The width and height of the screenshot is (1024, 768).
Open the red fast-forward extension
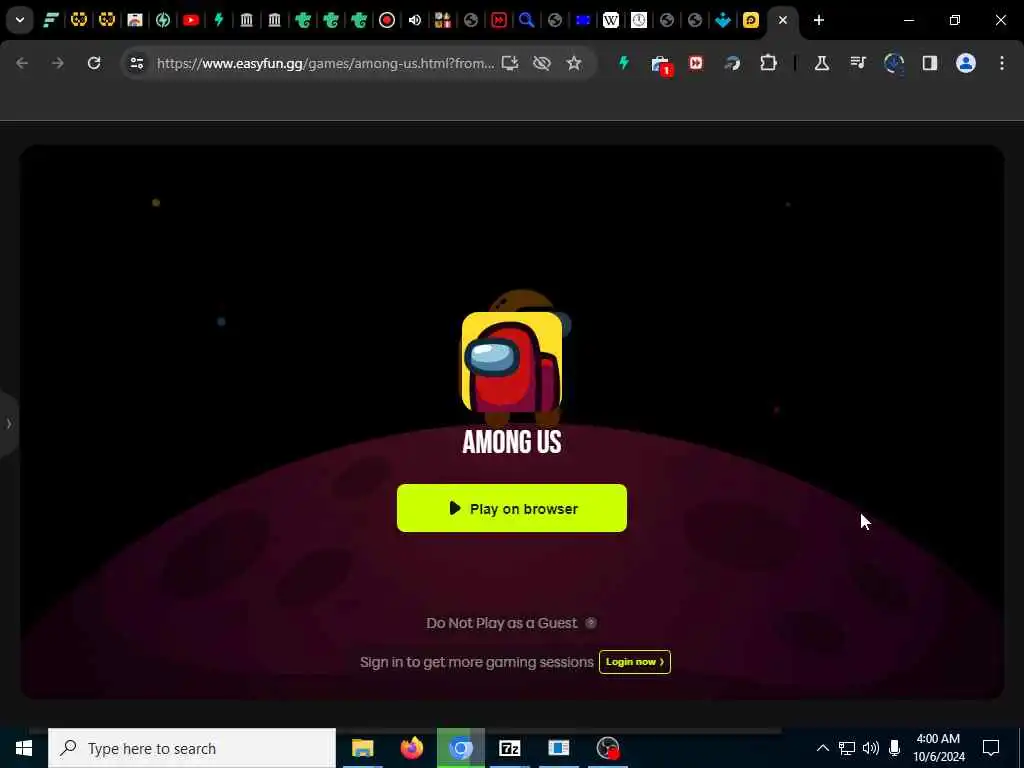[x=696, y=63]
